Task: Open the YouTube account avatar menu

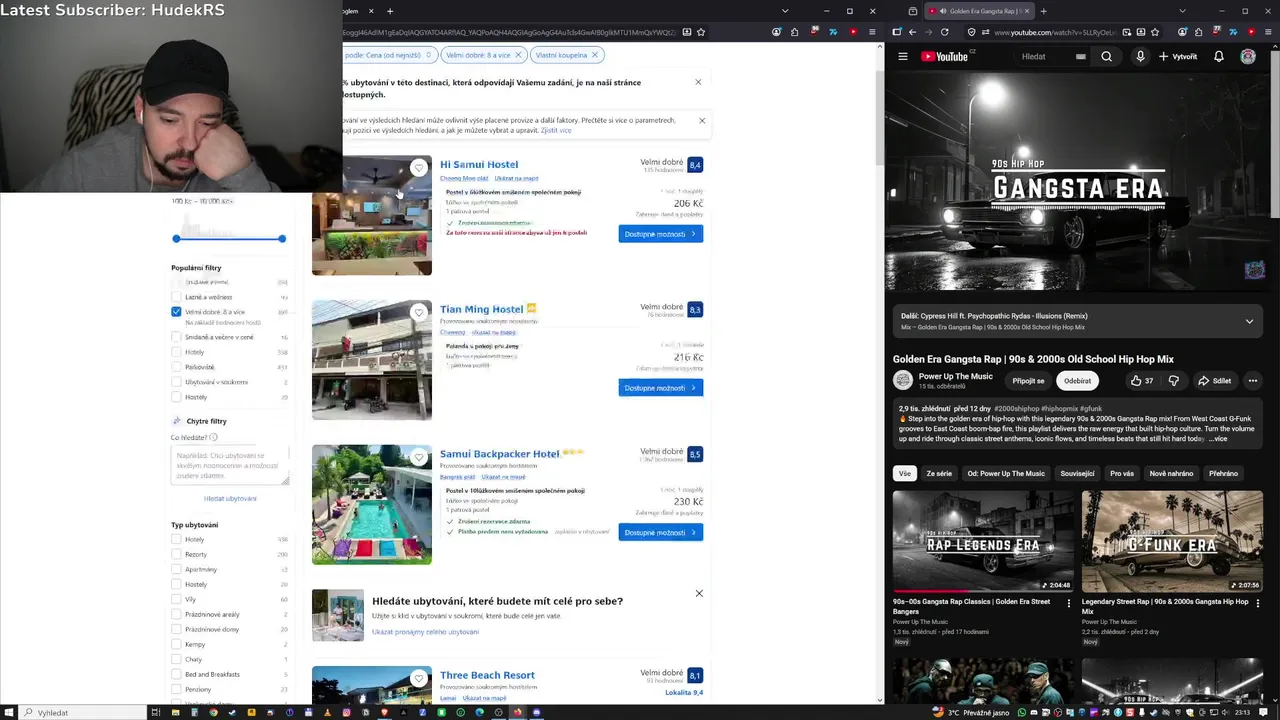Action: (1248, 57)
